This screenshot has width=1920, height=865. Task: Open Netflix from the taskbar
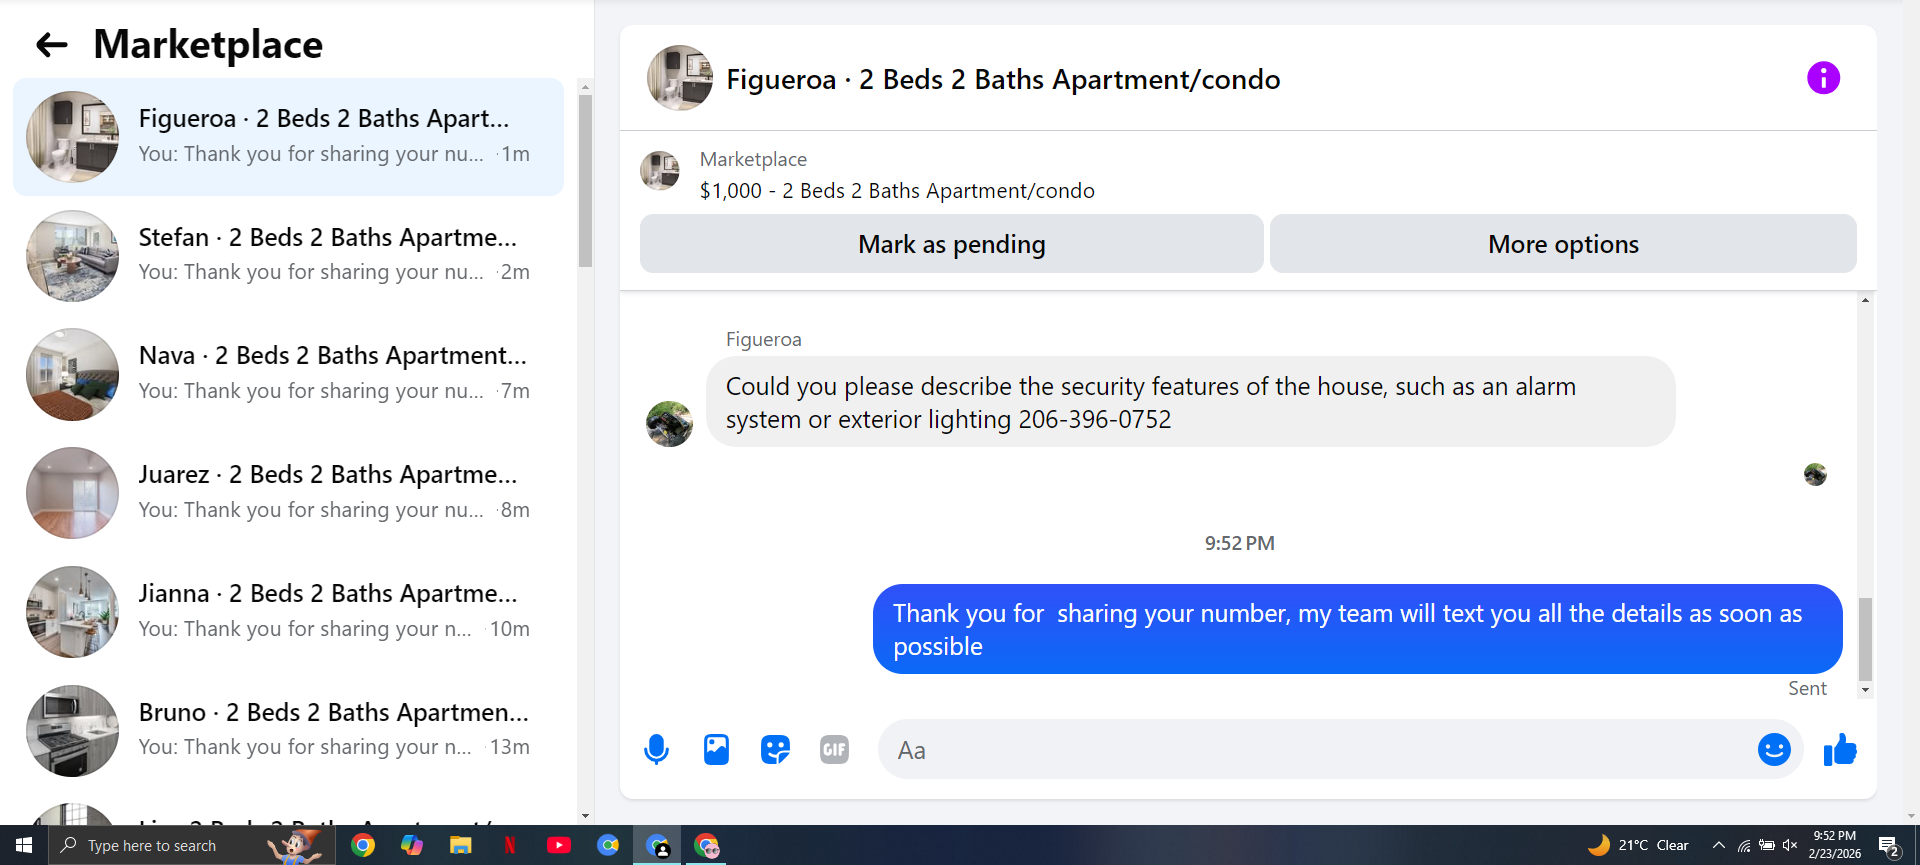coord(510,845)
